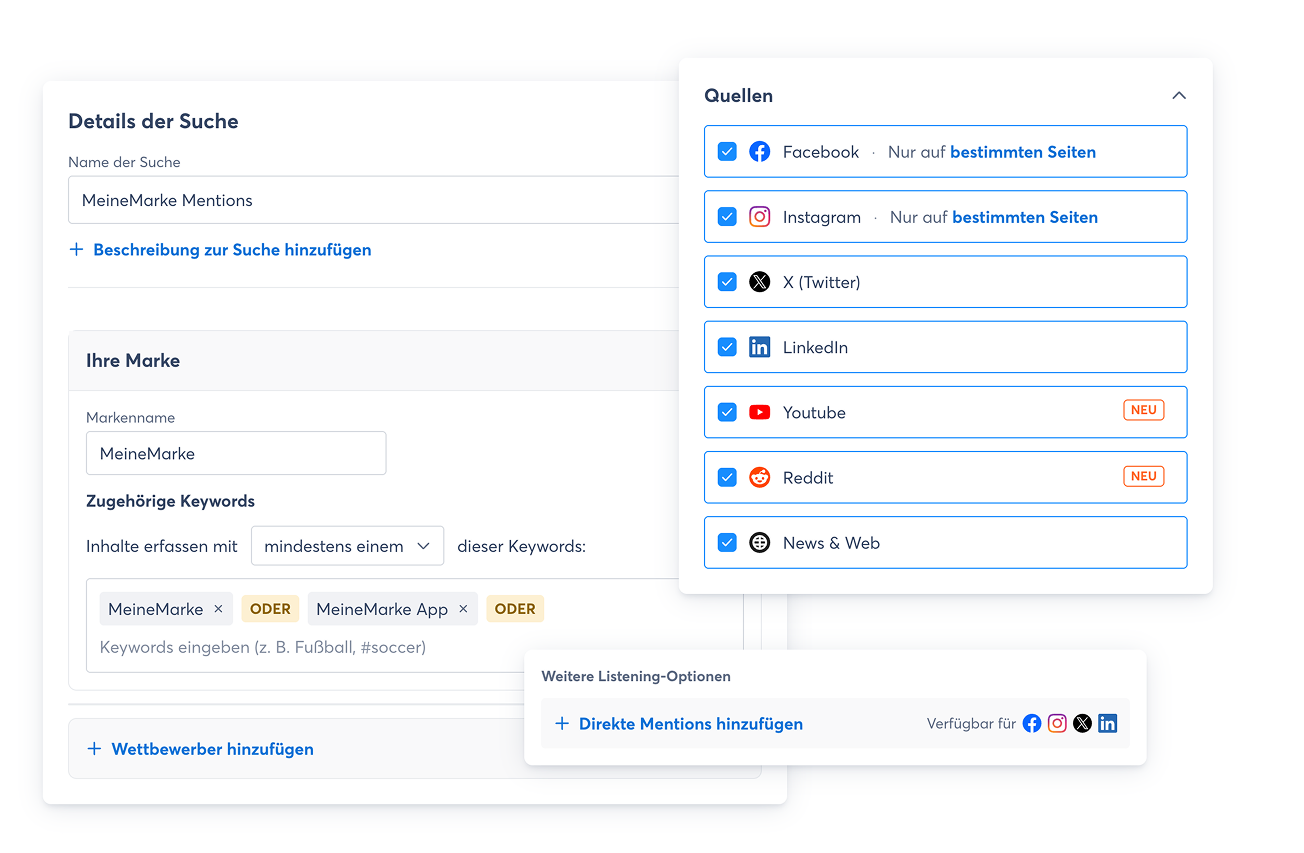Image resolution: width=1304 pixels, height=853 pixels.
Task: Click 'Wettbewerber hinzufügen' button
Action: click(x=213, y=749)
